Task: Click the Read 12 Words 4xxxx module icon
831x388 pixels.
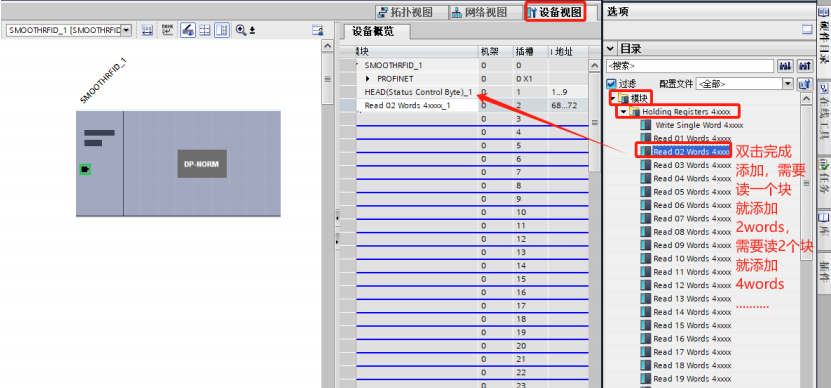Action: pyautogui.click(x=646, y=285)
